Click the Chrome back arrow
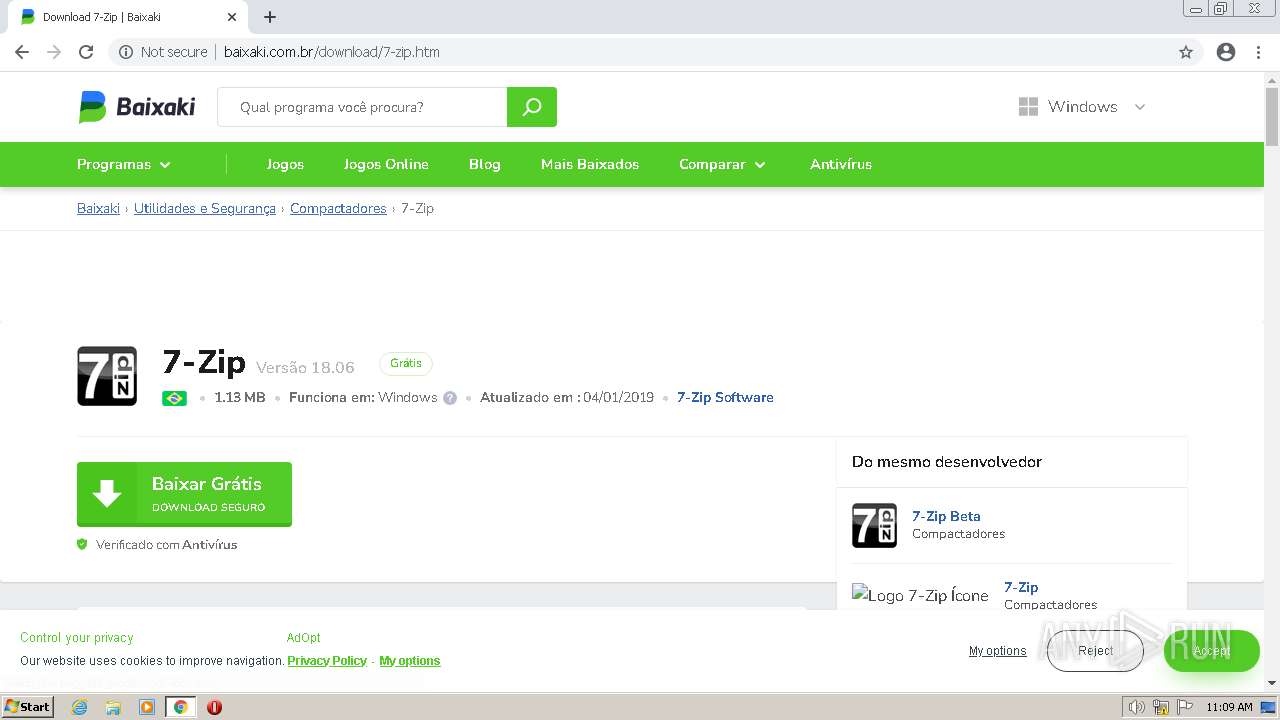This screenshot has height=720, width=1280. coord(22,52)
